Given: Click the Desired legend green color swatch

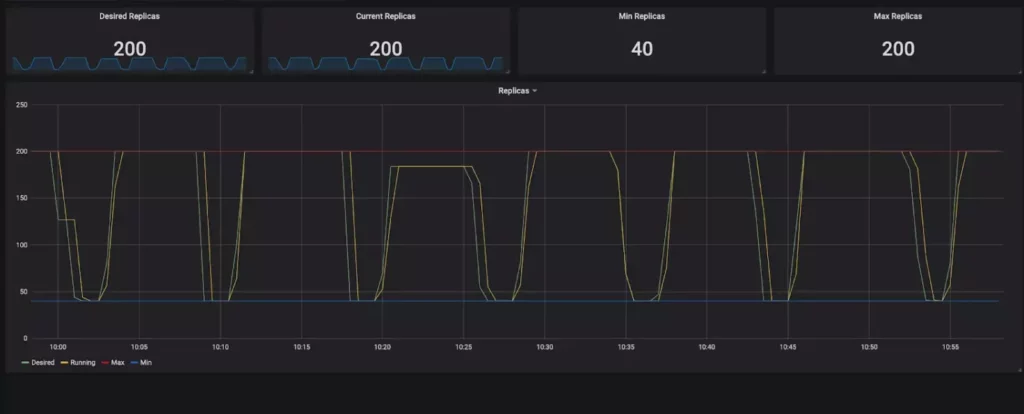Looking at the screenshot, I should (x=25, y=362).
